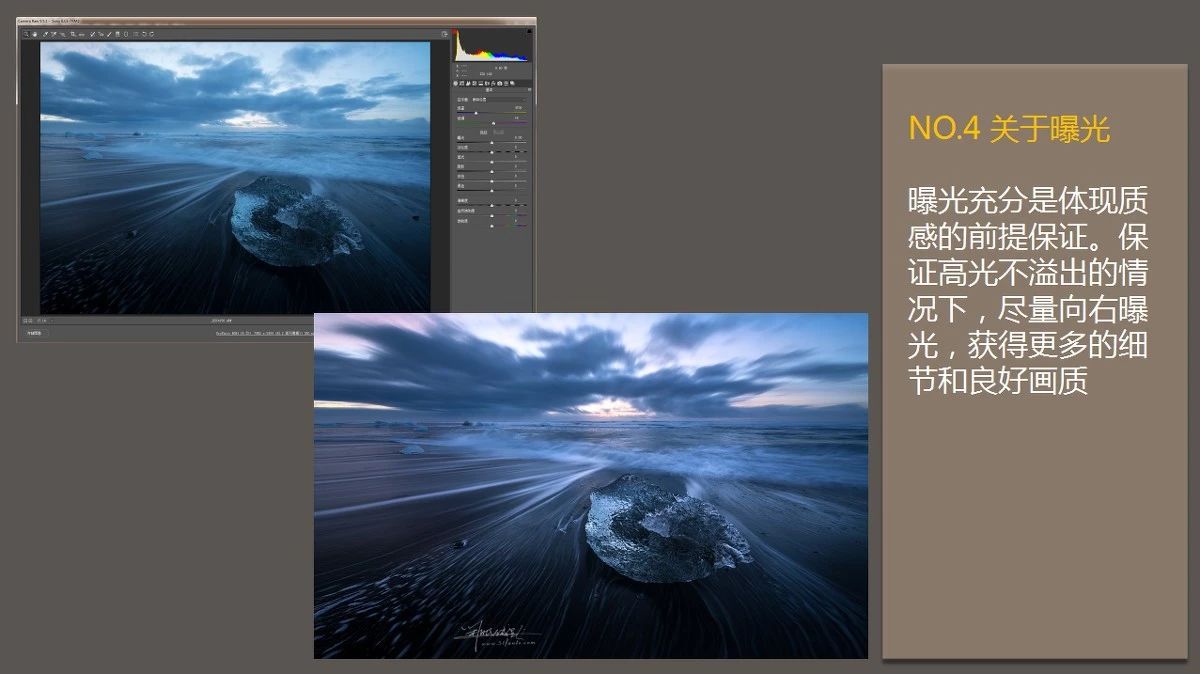This screenshot has height=674, width=1200.
Task: Pick the White Balance eyedropper tool
Action: click(44, 34)
